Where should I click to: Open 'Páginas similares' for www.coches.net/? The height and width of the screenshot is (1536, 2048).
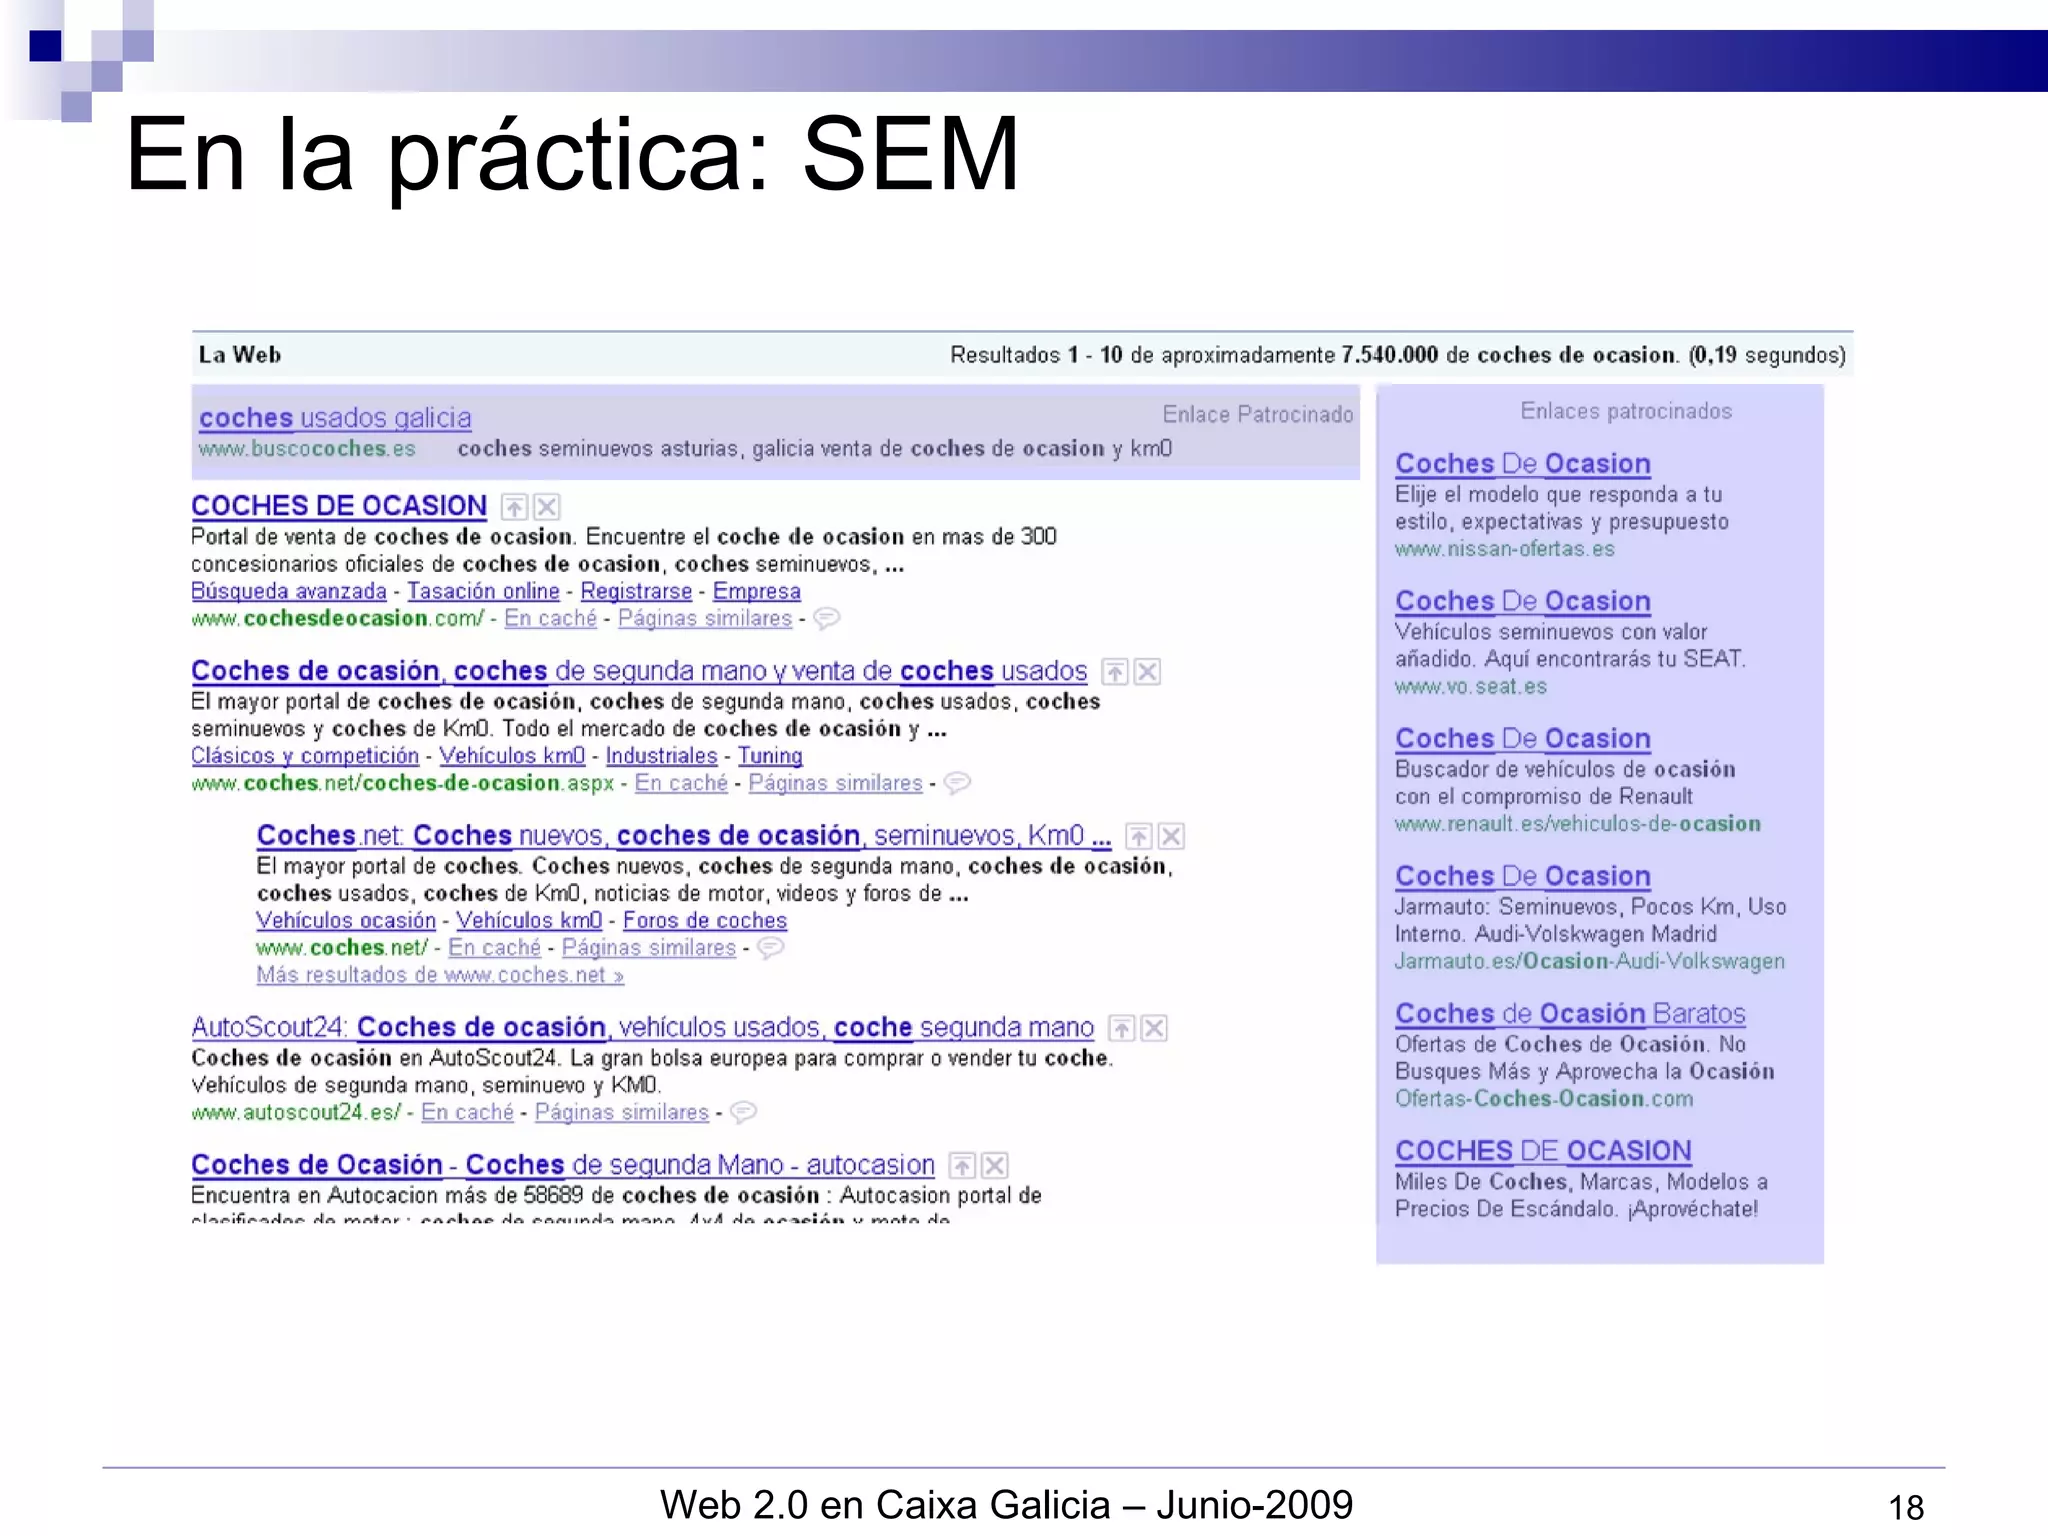648,948
